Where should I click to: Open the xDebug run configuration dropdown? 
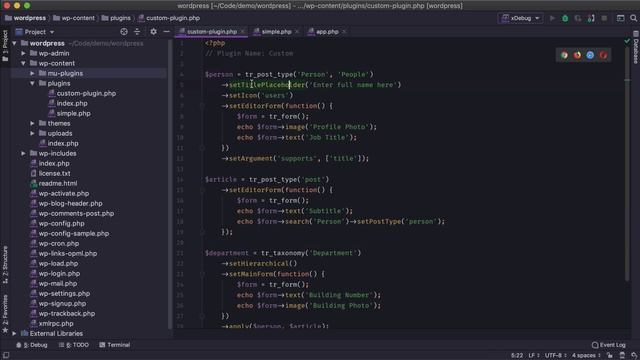click(x=520, y=18)
